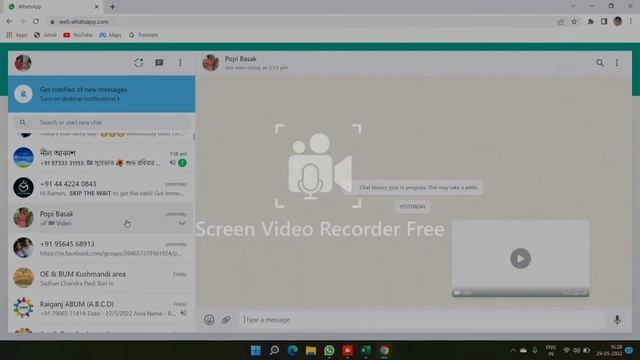Open the attachment paperclip menu
Image resolution: width=640 pixels, height=360 pixels.
226,320
